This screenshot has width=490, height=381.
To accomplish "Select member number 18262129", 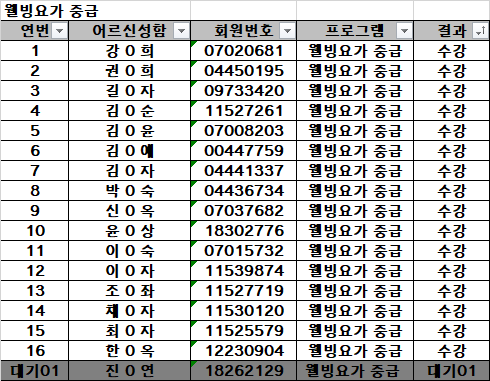I will (x=244, y=371).
